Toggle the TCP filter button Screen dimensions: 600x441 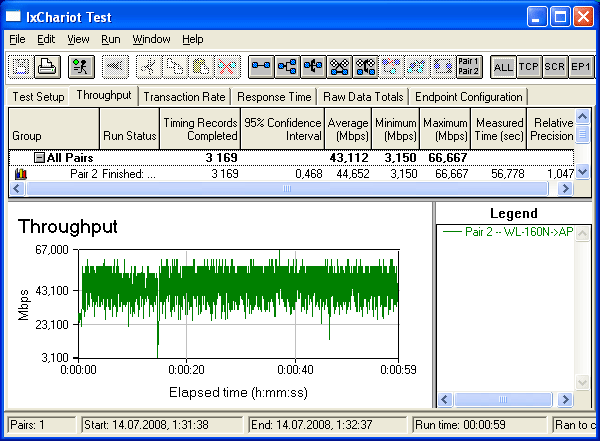tap(529, 67)
